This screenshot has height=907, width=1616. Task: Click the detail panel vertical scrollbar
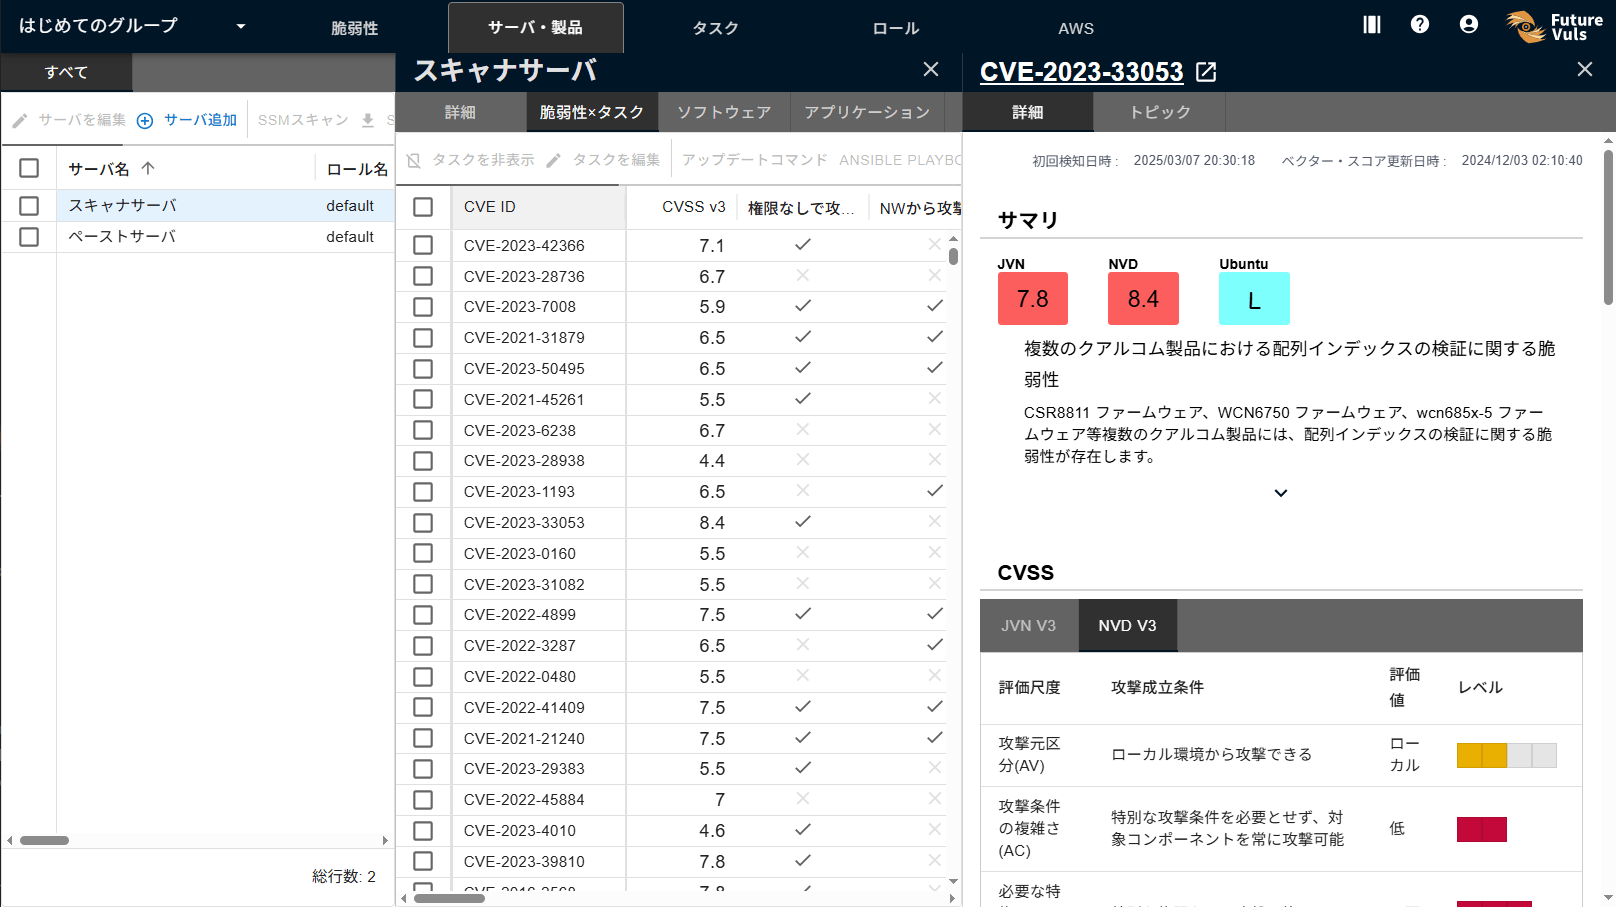(x=1608, y=227)
